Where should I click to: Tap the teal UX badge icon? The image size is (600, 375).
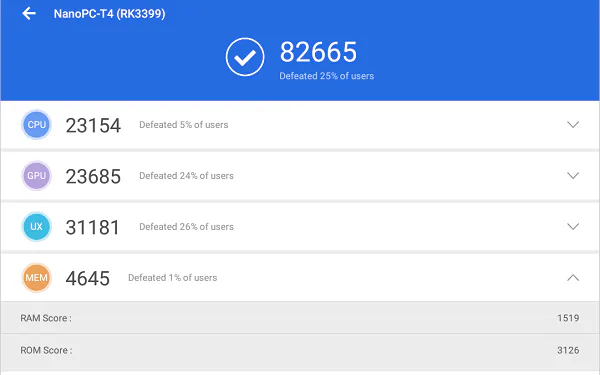tap(36, 227)
